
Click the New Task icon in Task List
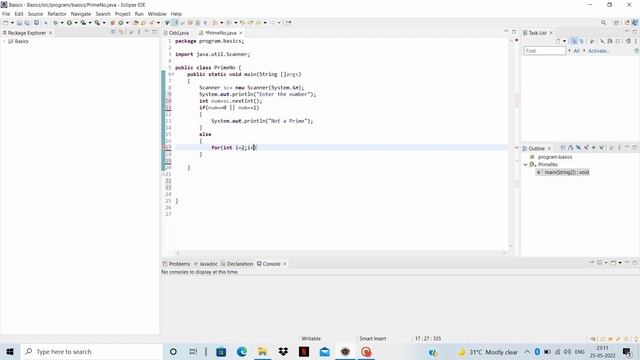pos(558,41)
